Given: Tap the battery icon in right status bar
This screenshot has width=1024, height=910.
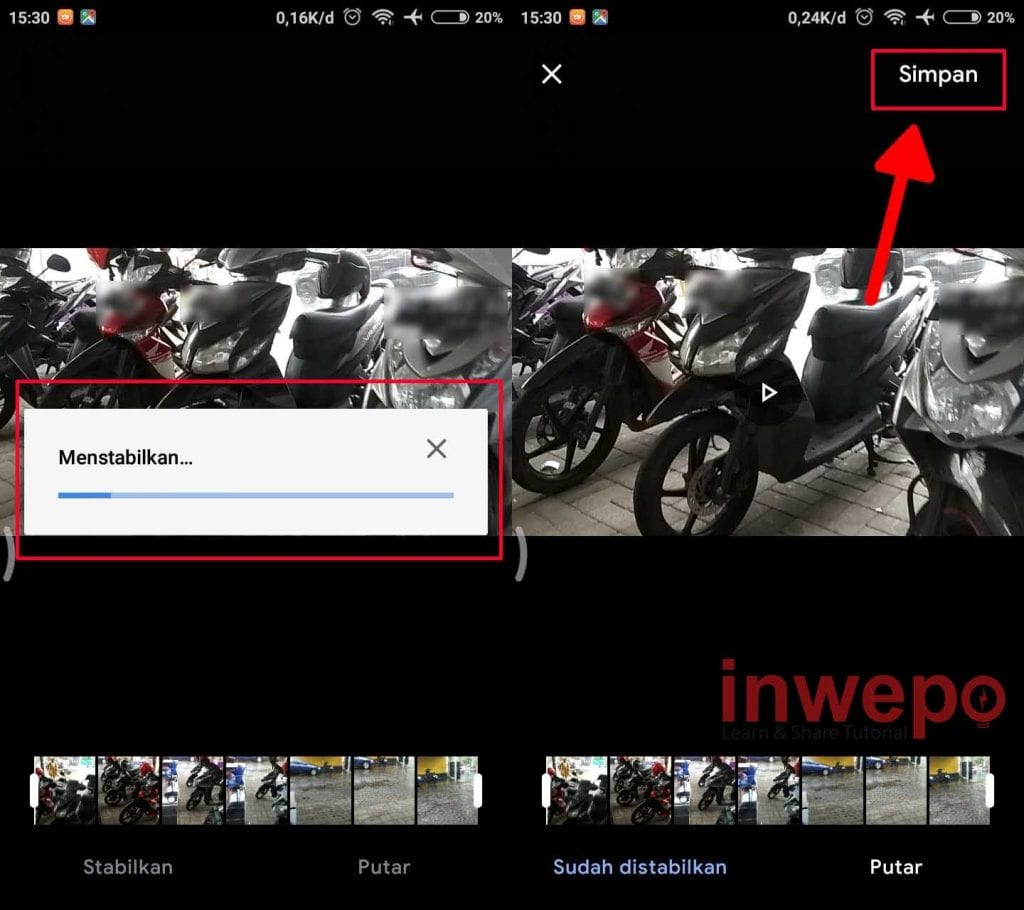Looking at the screenshot, I should (x=961, y=17).
